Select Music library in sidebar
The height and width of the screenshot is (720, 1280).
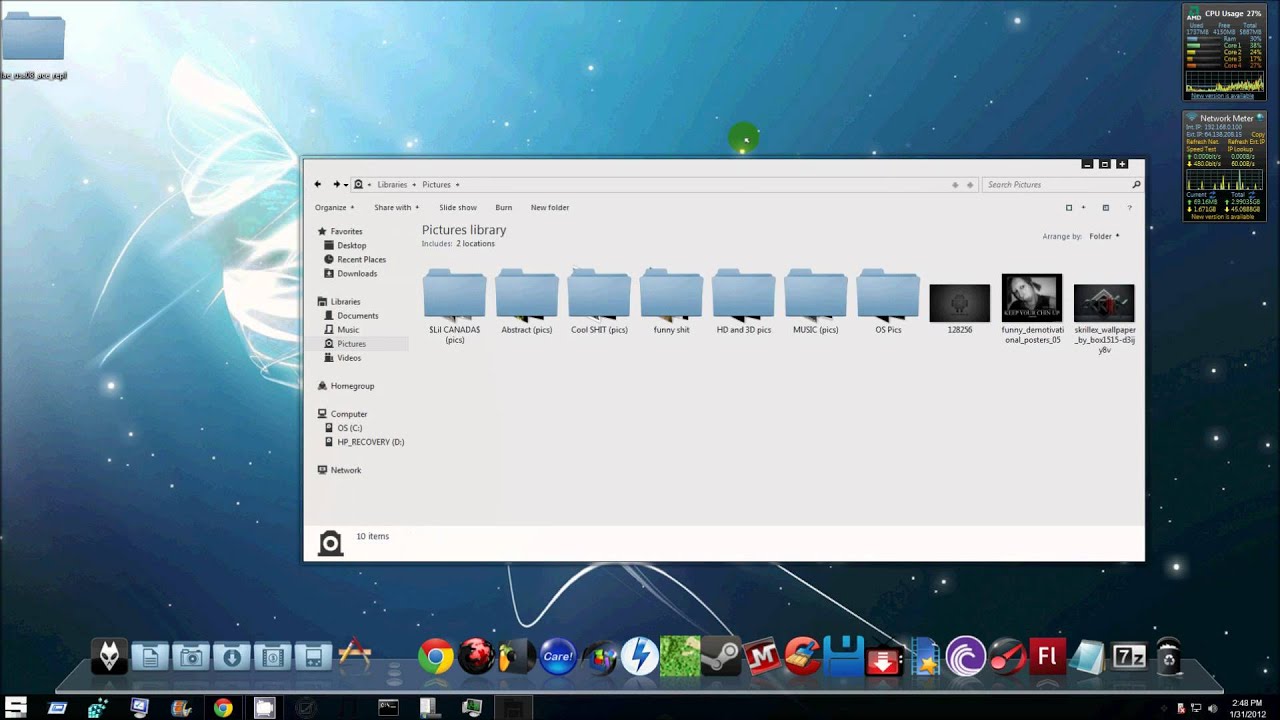click(348, 329)
